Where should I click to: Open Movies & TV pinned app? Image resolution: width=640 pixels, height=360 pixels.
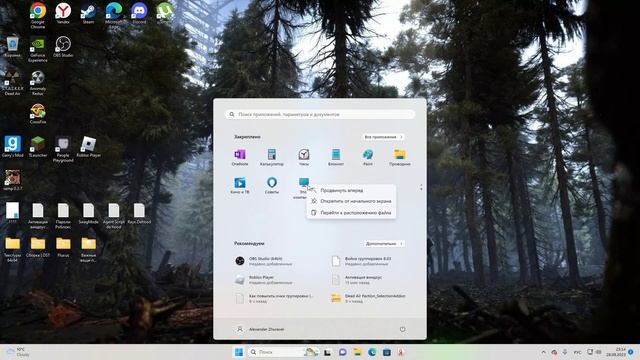(x=240, y=185)
